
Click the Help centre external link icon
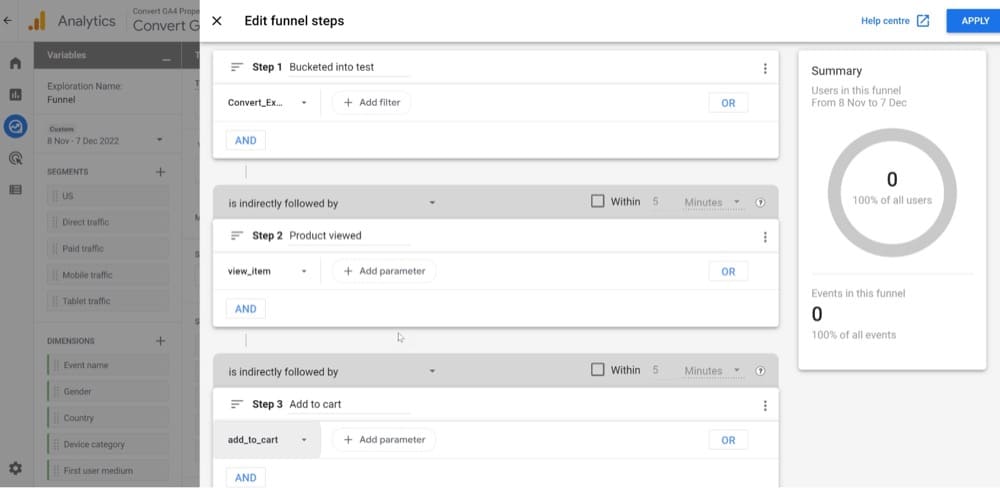[923, 21]
